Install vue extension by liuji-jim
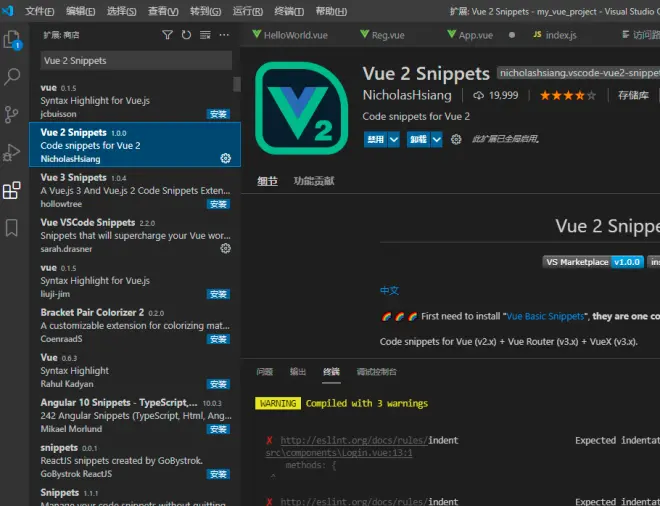The width and height of the screenshot is (660, 506). tap(218, 294)
